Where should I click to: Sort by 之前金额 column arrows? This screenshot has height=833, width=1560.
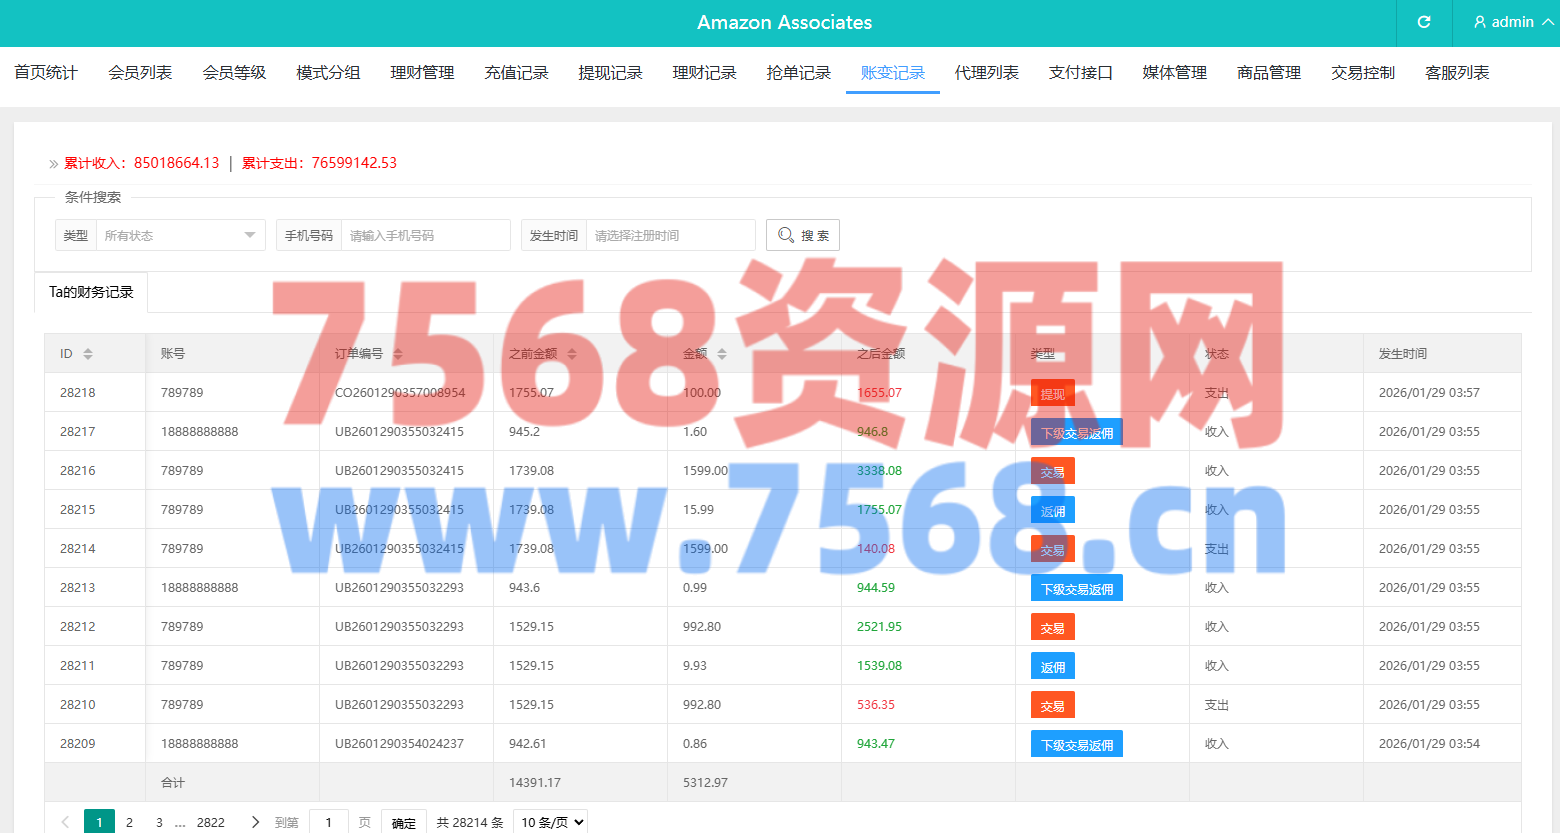click(572, 354)
